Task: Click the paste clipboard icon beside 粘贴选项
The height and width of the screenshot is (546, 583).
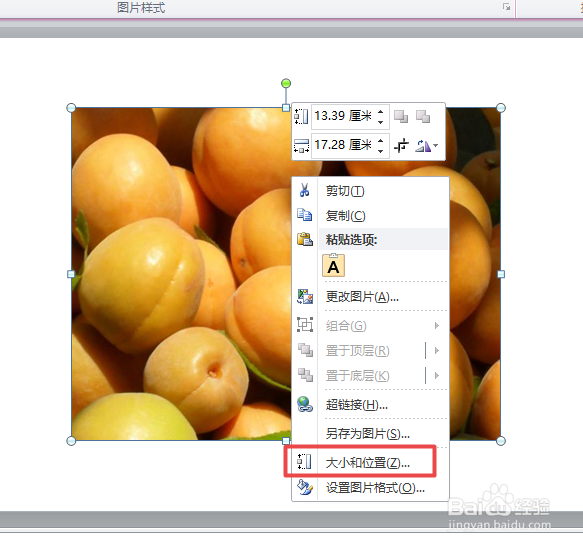Action: 305,239
